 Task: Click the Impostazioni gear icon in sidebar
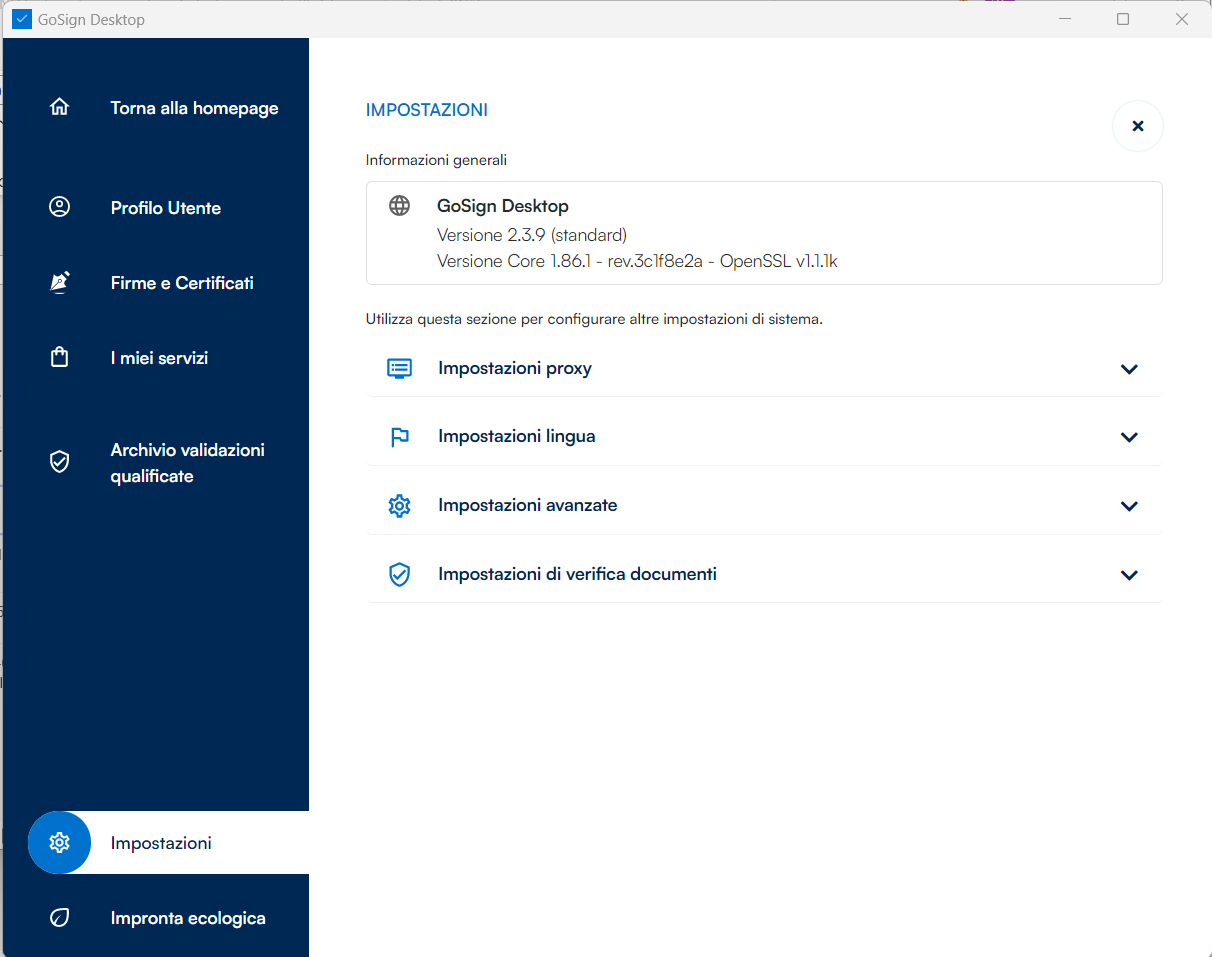click(x=59, y=842)
